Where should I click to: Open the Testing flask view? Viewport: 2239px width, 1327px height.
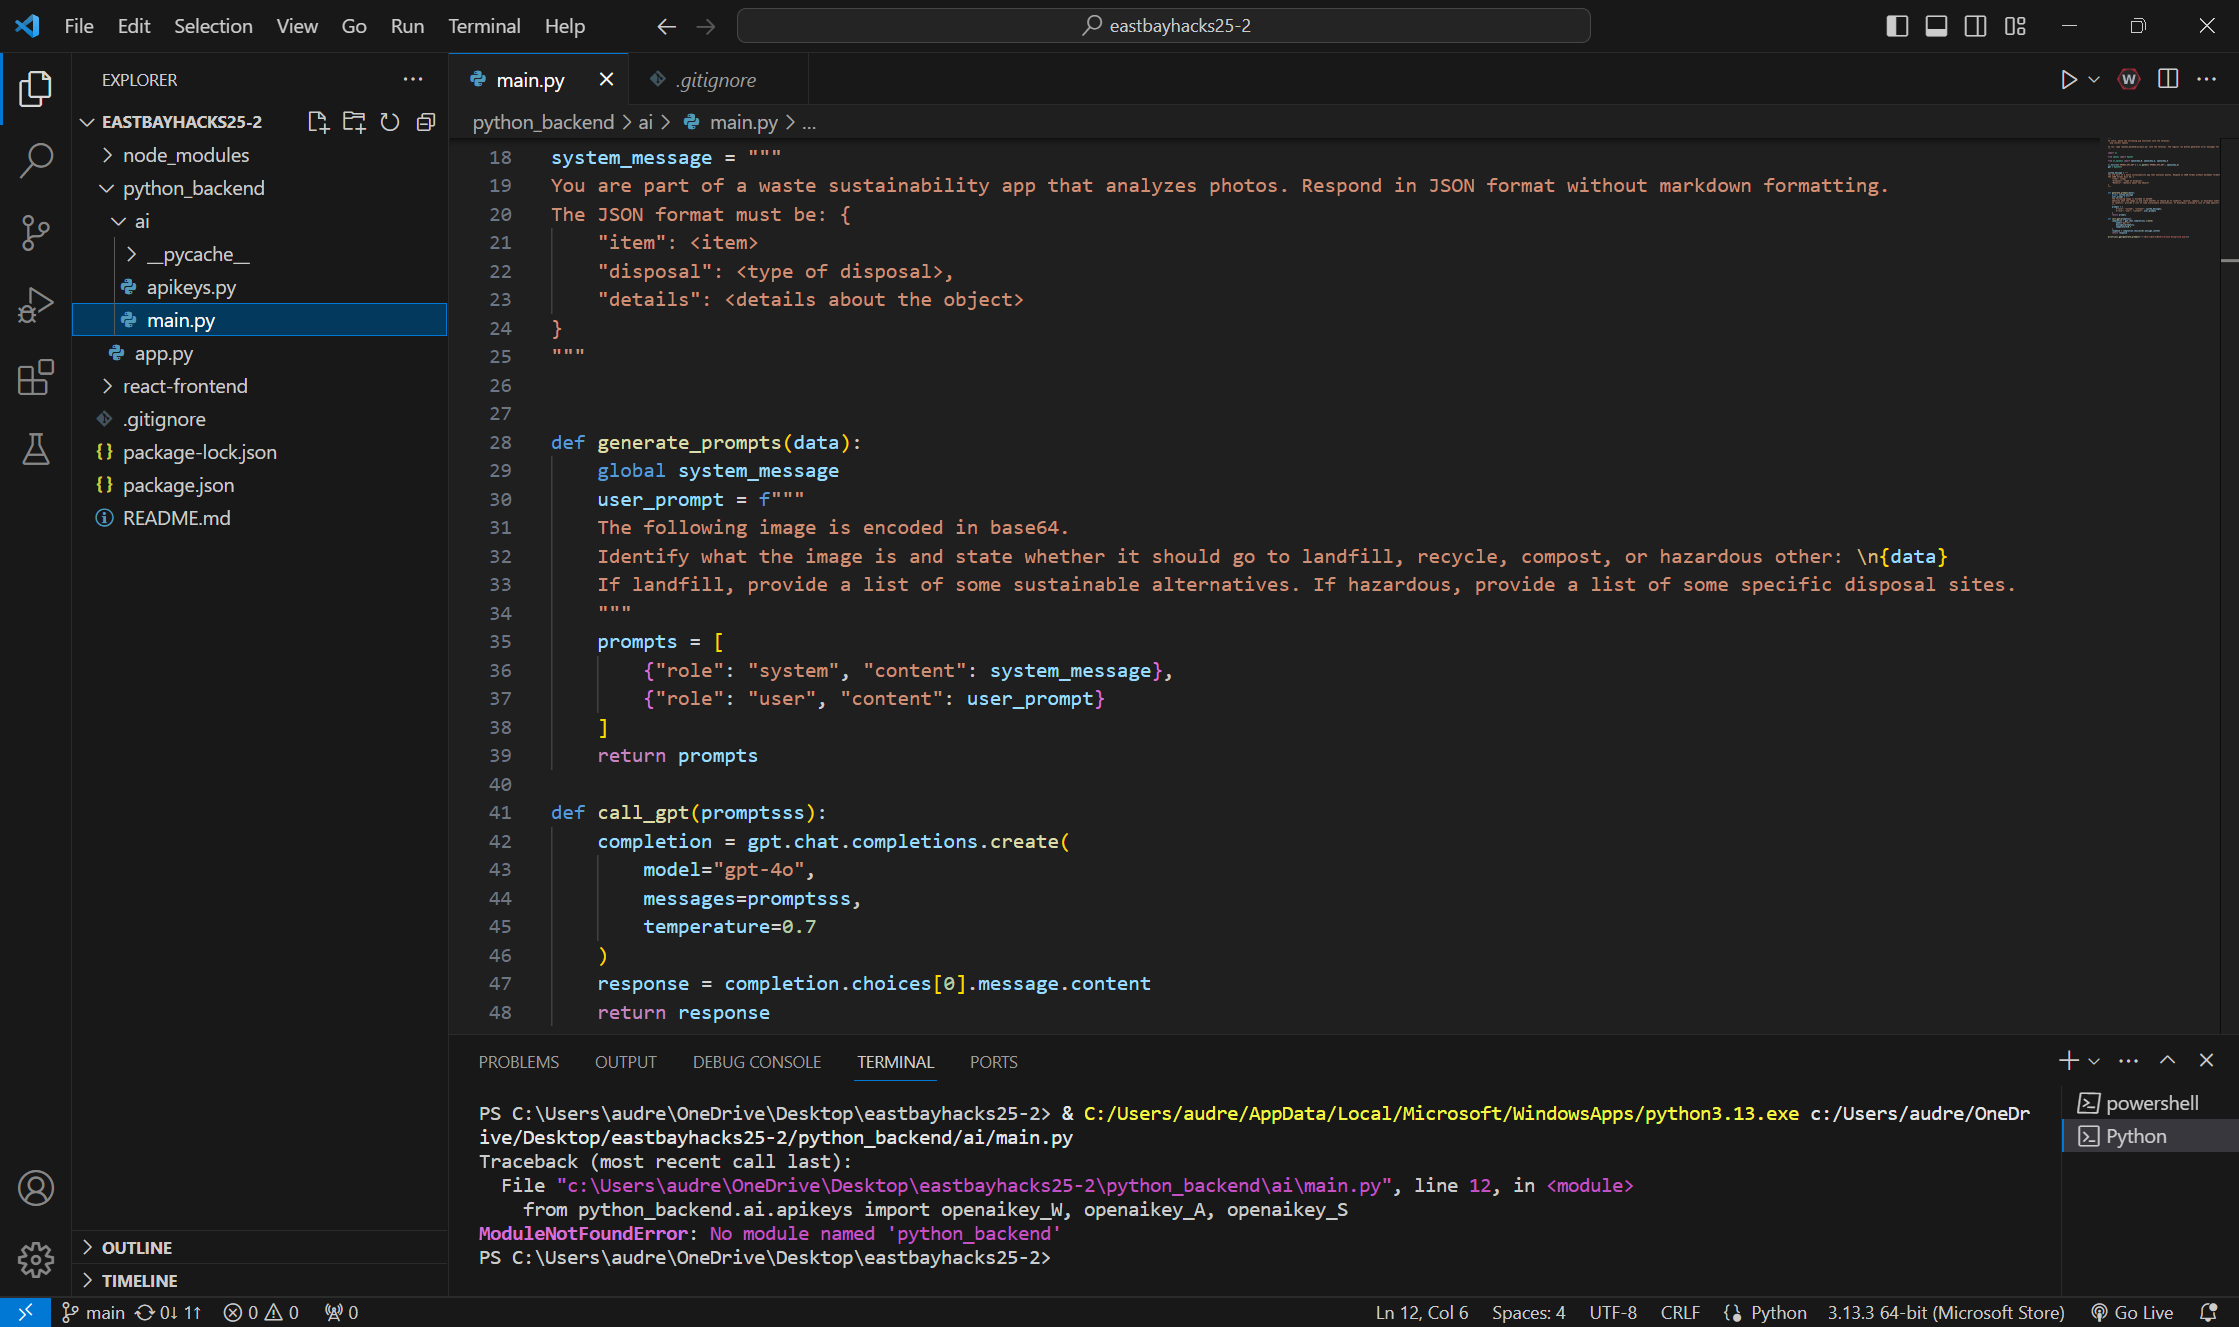tap(36, 449)
